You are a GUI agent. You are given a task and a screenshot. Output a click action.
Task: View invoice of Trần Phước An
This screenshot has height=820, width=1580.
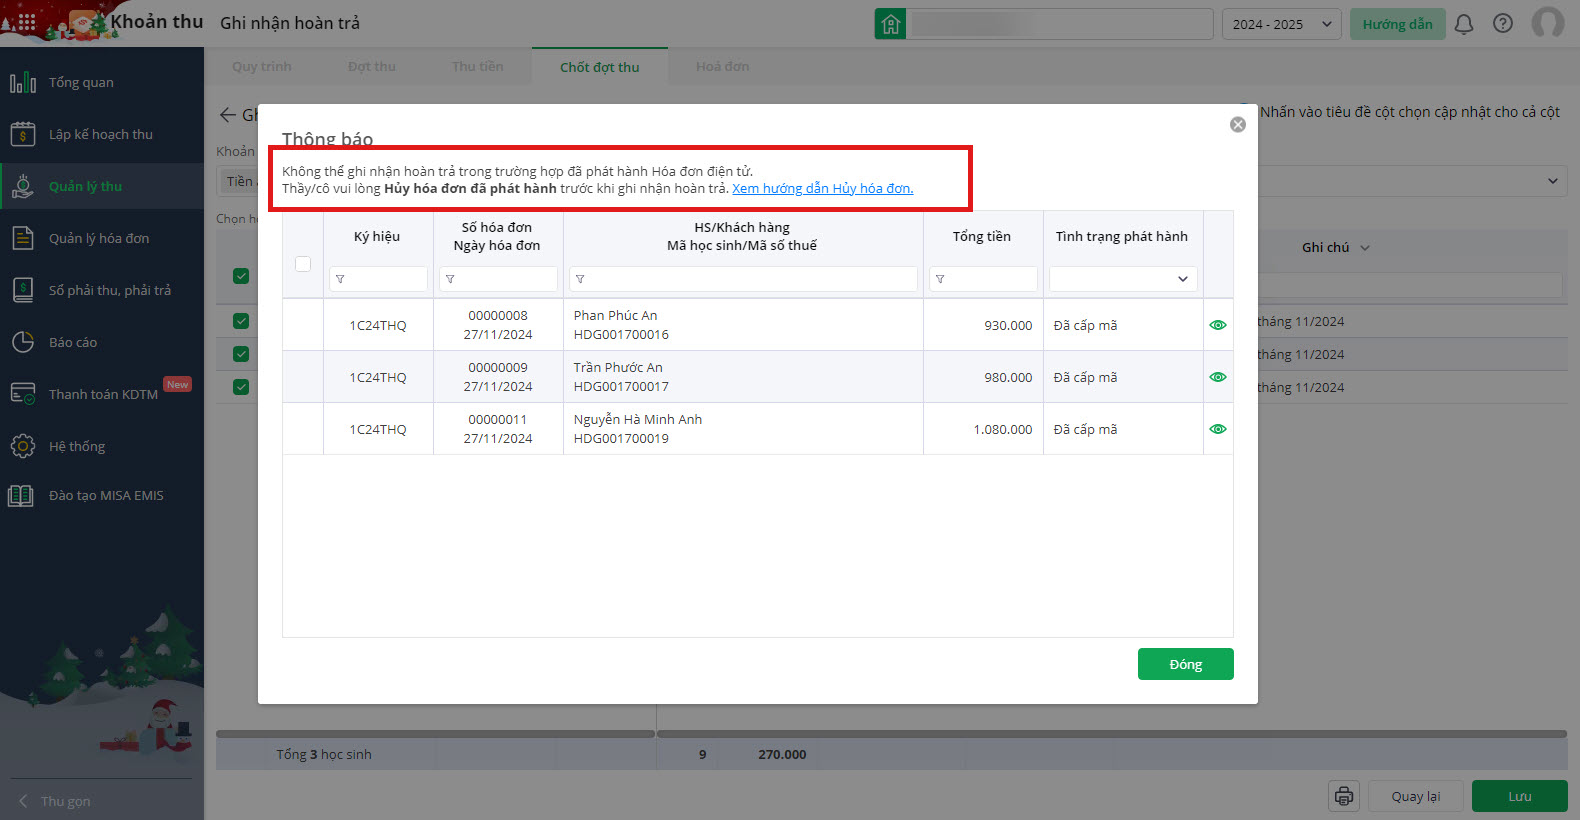click(x=1218, y=377)
